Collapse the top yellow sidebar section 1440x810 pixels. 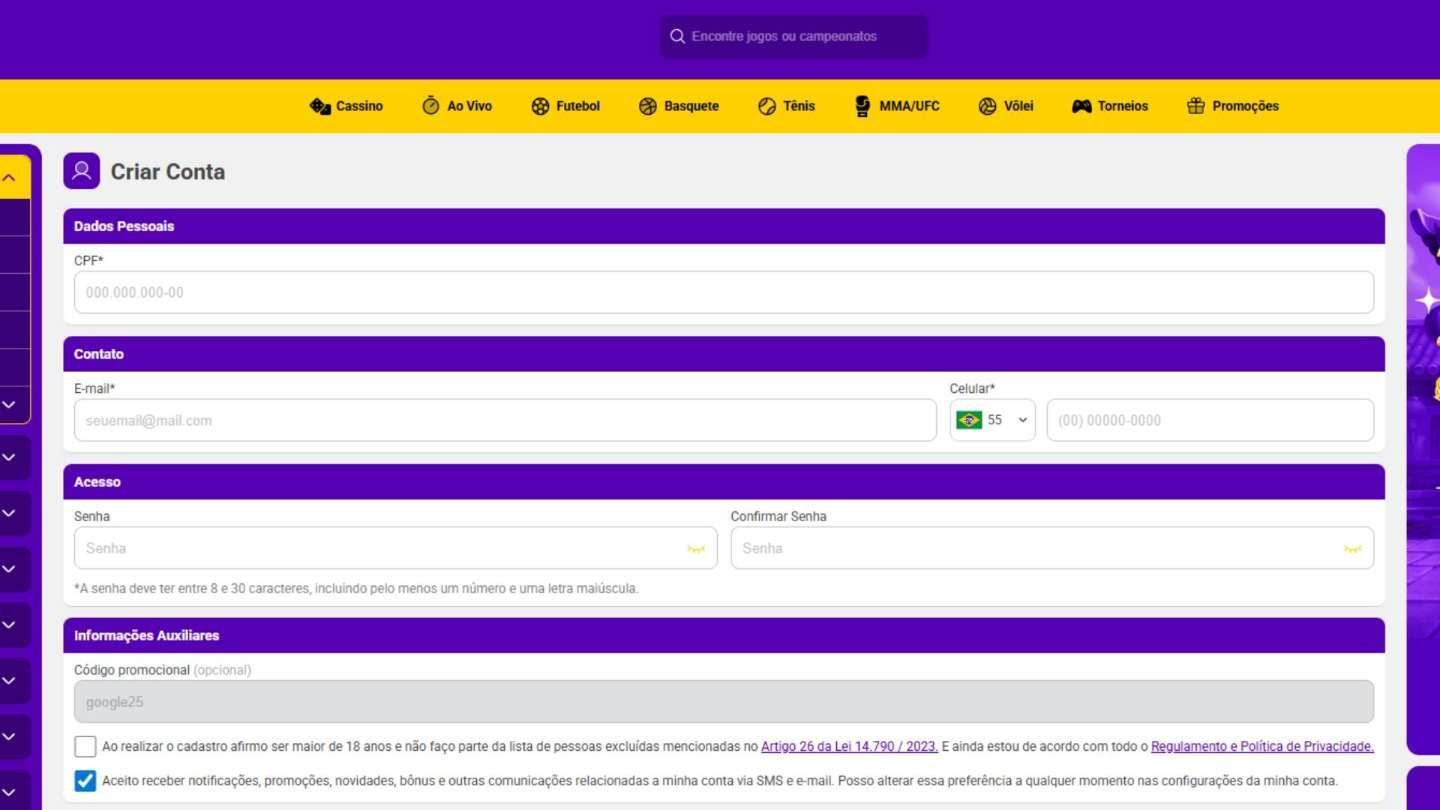pyautogui.click(x=9, y=178)
